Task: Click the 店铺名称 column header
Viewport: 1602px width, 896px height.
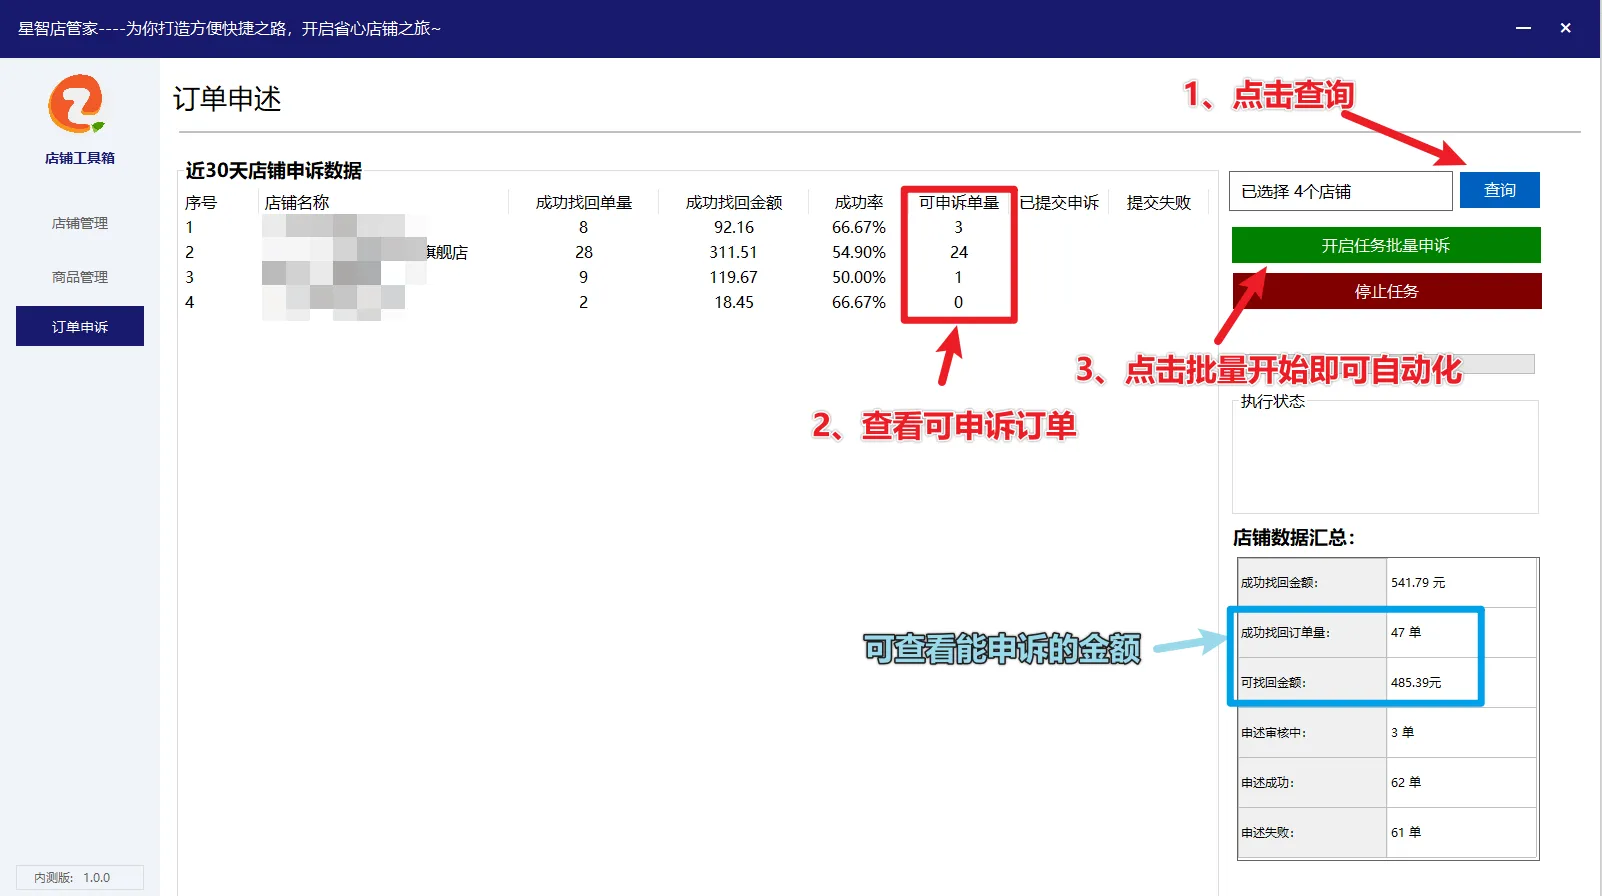Action: pos(296,202)
